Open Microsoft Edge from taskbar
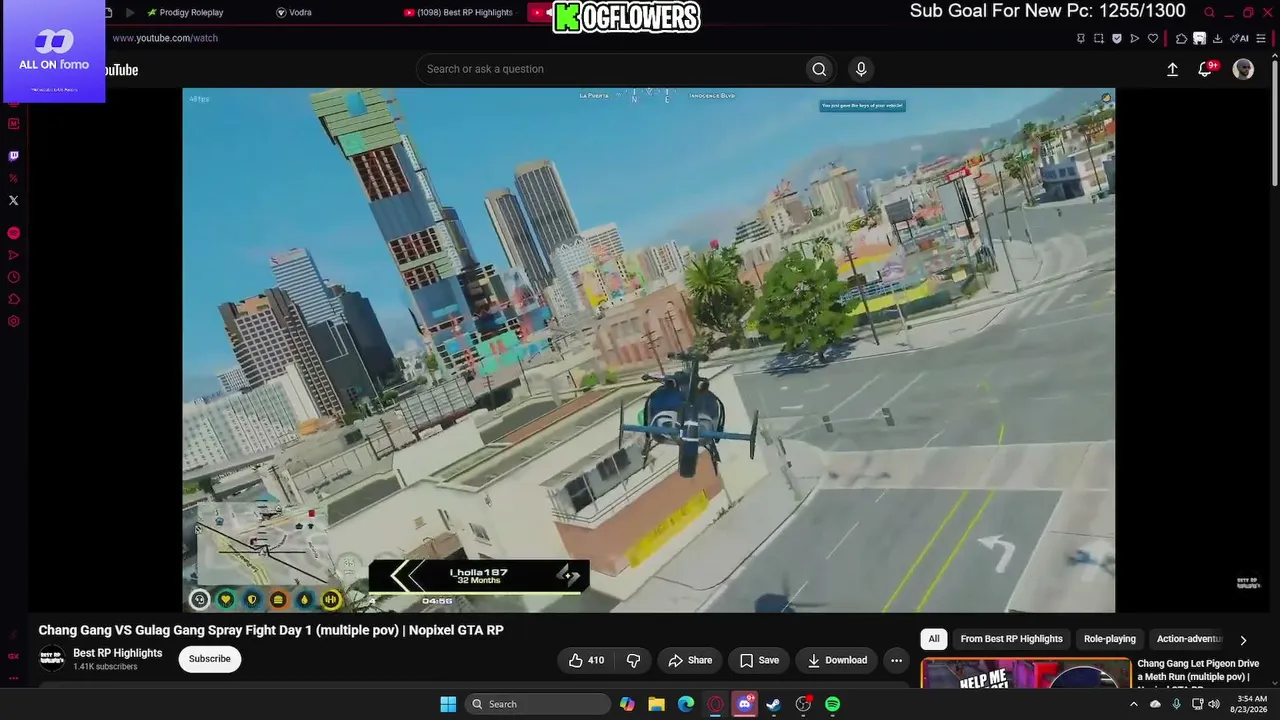1280x720 pixels. 686,704
